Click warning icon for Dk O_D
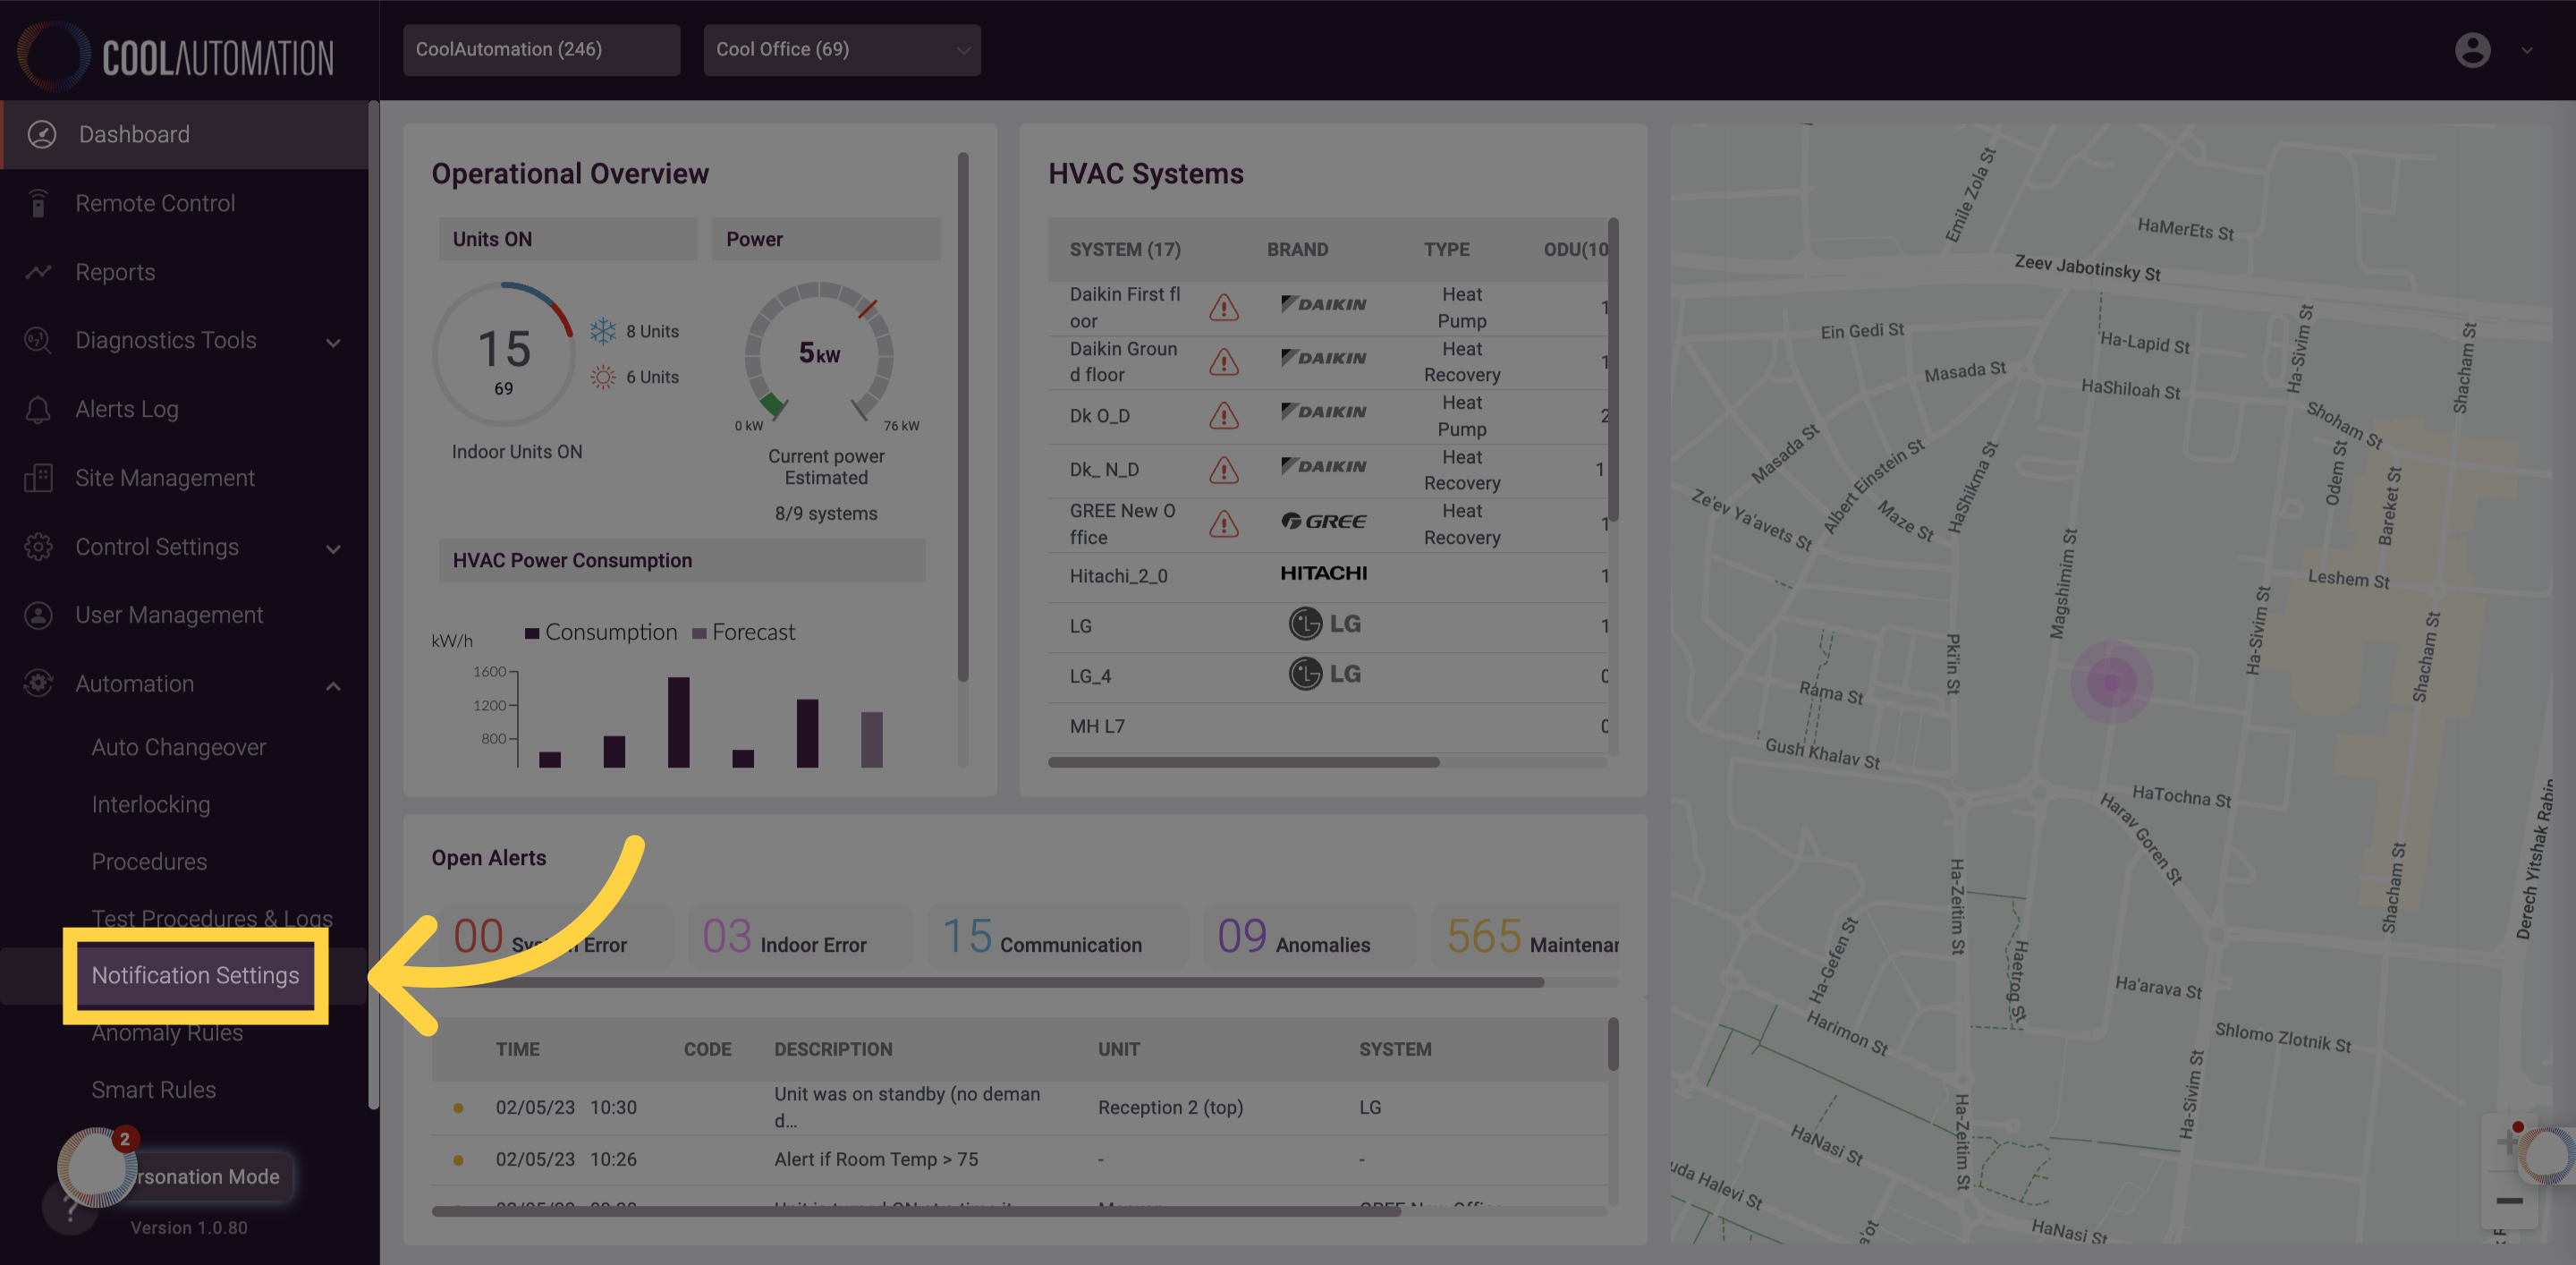Screen dimensions: 2576x1265 click(x=1224, y=415)
